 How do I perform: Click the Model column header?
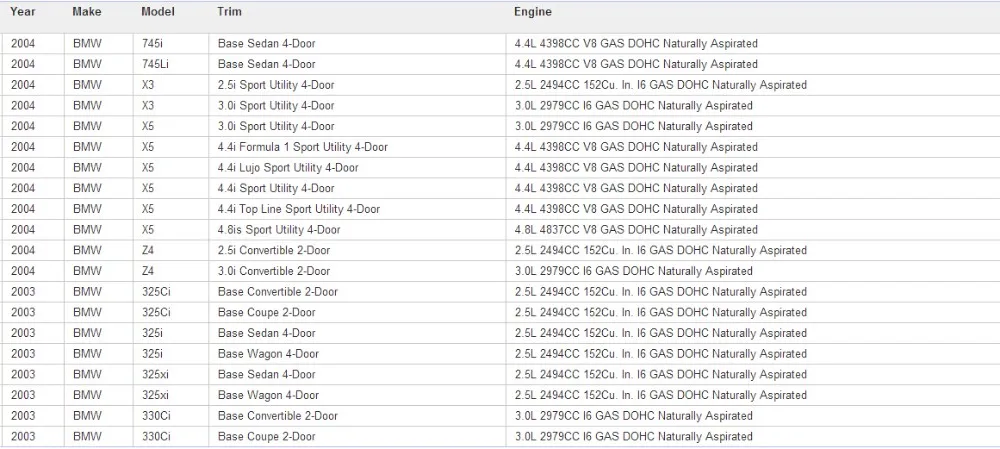pyautogui.click(x=158, y=11)
